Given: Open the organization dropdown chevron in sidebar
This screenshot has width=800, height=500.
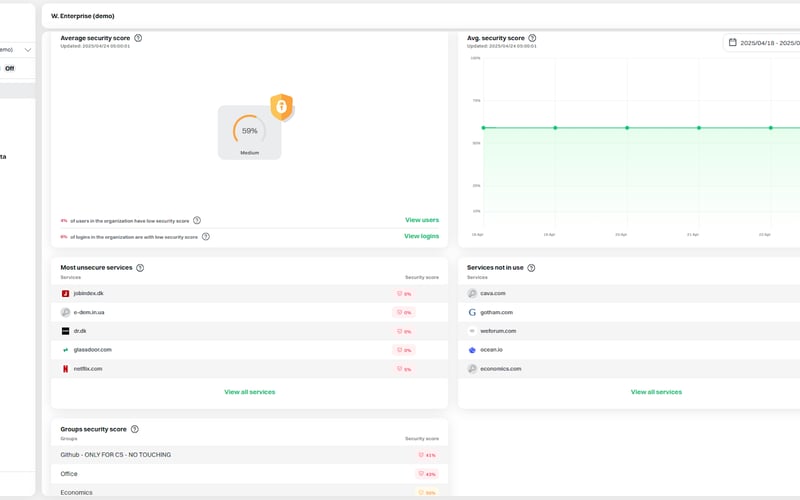Looking at the screenshot, I should point(28,50).
